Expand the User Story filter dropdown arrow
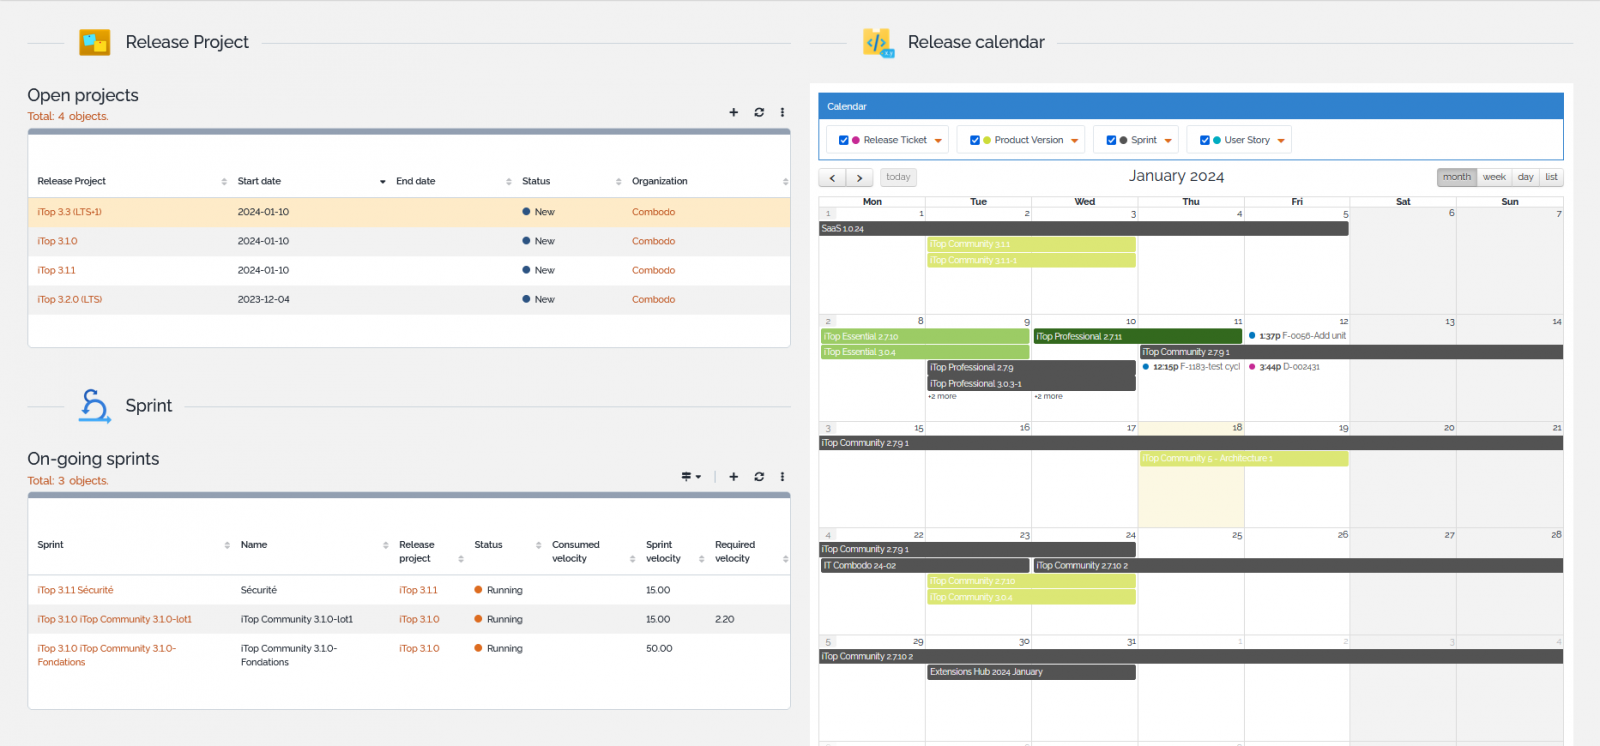 coord(1281,141)
